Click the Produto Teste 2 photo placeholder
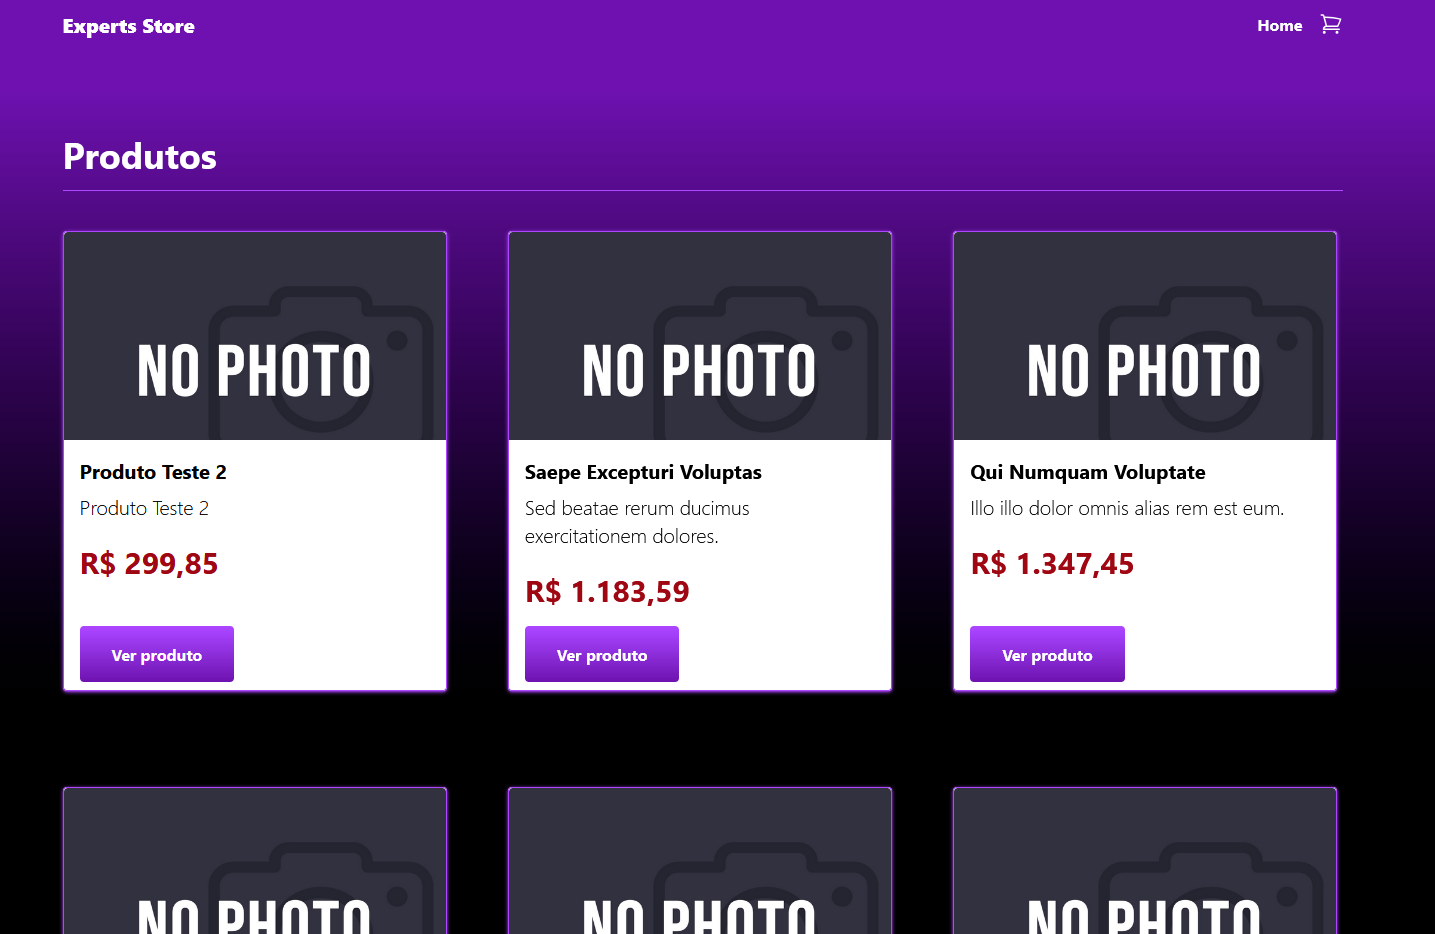Image resolution: width=1435 pixels, height=934 pixels. (x=255, y=337)
